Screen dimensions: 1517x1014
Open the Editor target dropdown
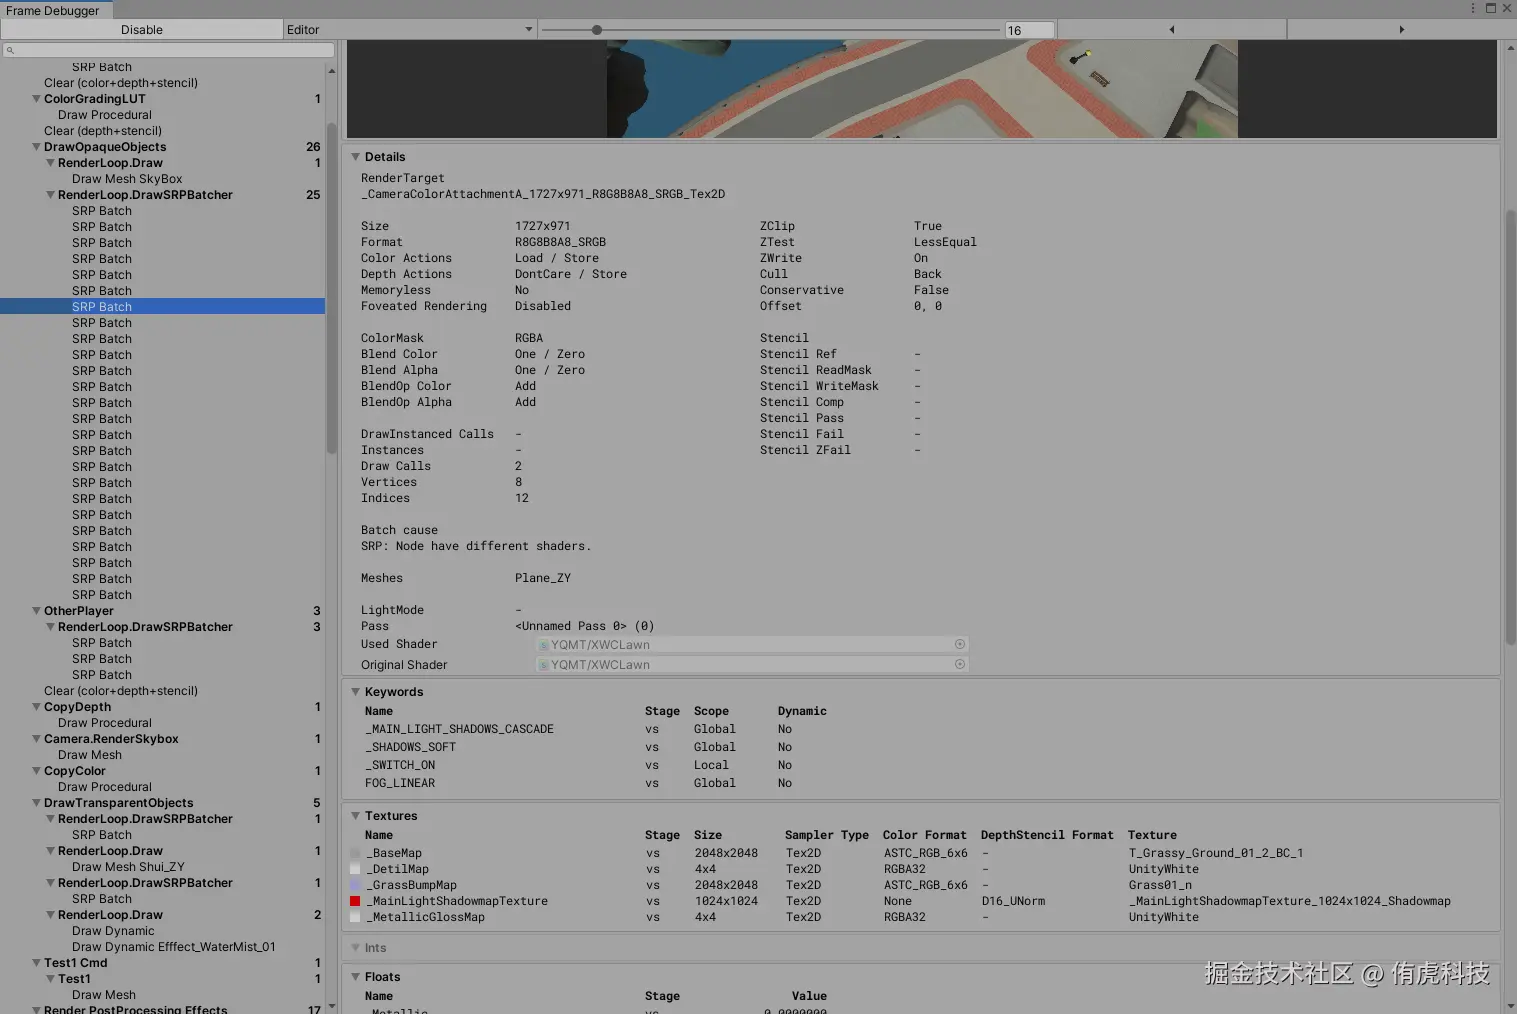pos(410,30)
